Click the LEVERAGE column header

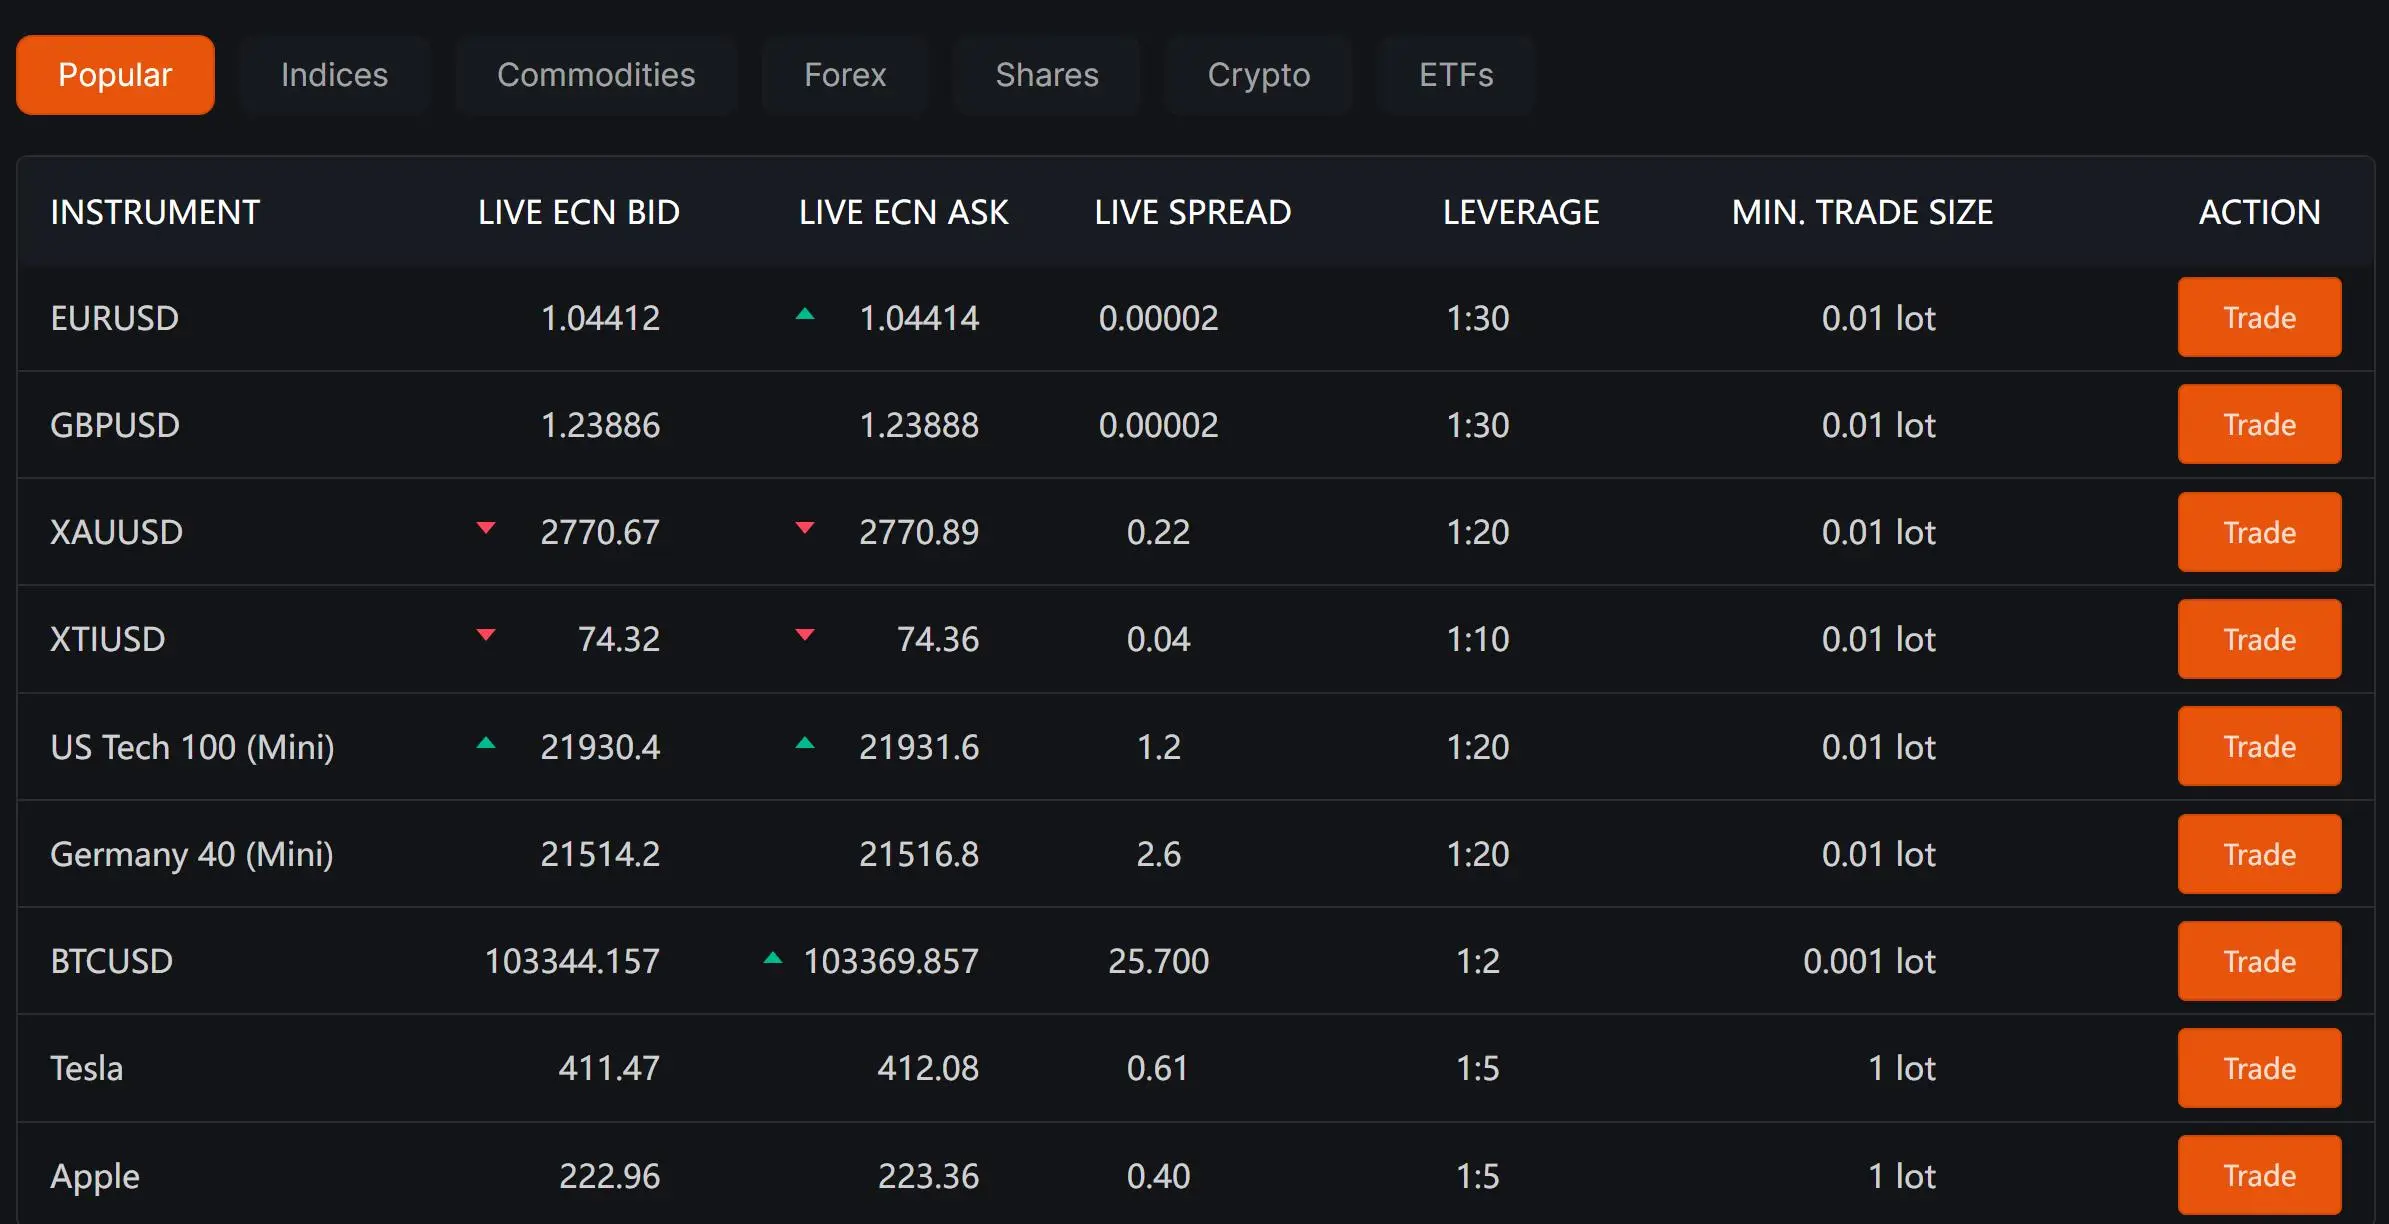(x=1521, y=212)
